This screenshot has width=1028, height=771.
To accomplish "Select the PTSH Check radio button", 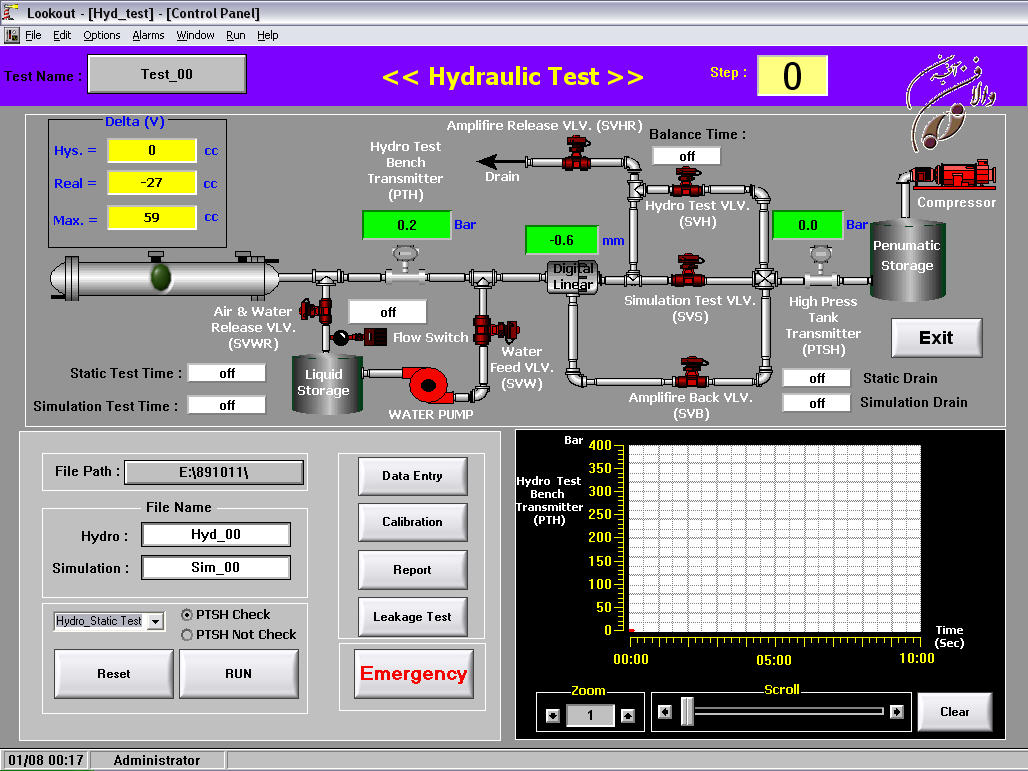I will 187,615.
